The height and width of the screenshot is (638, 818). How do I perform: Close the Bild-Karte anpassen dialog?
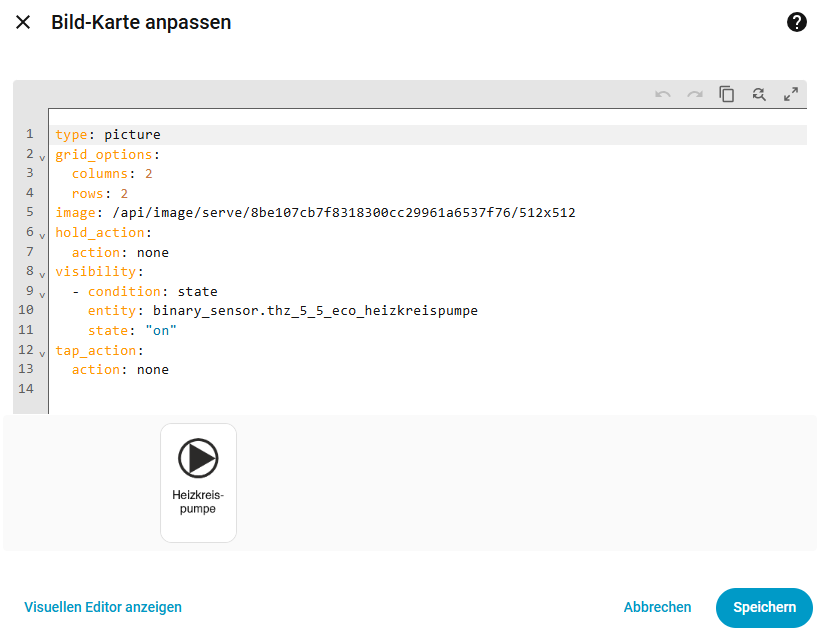23,22
